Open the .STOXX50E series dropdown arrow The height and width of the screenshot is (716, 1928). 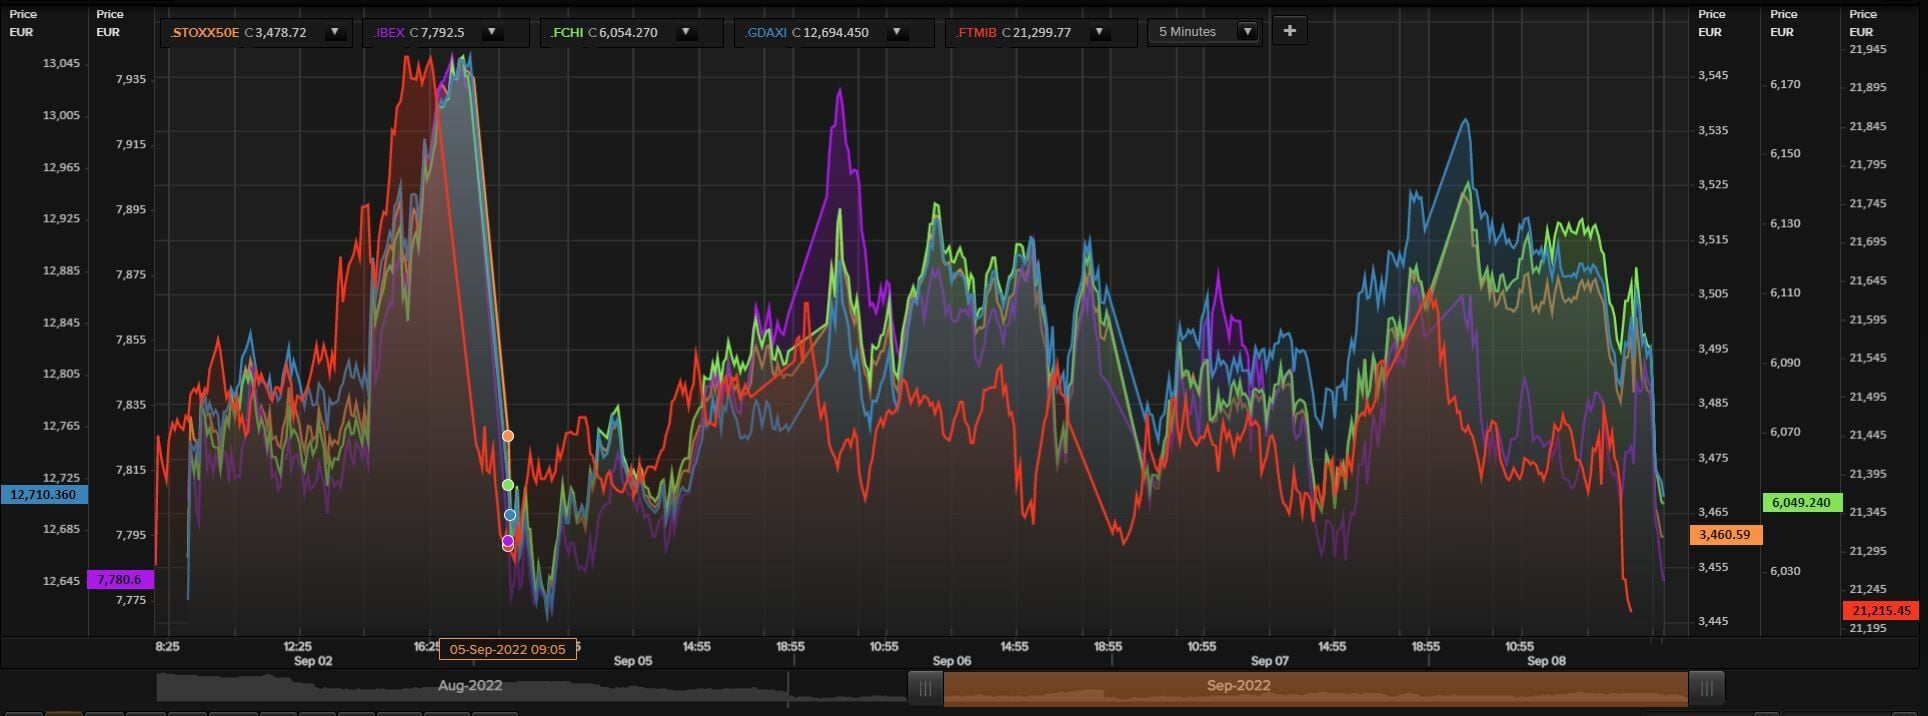click(x=335, y=32)
